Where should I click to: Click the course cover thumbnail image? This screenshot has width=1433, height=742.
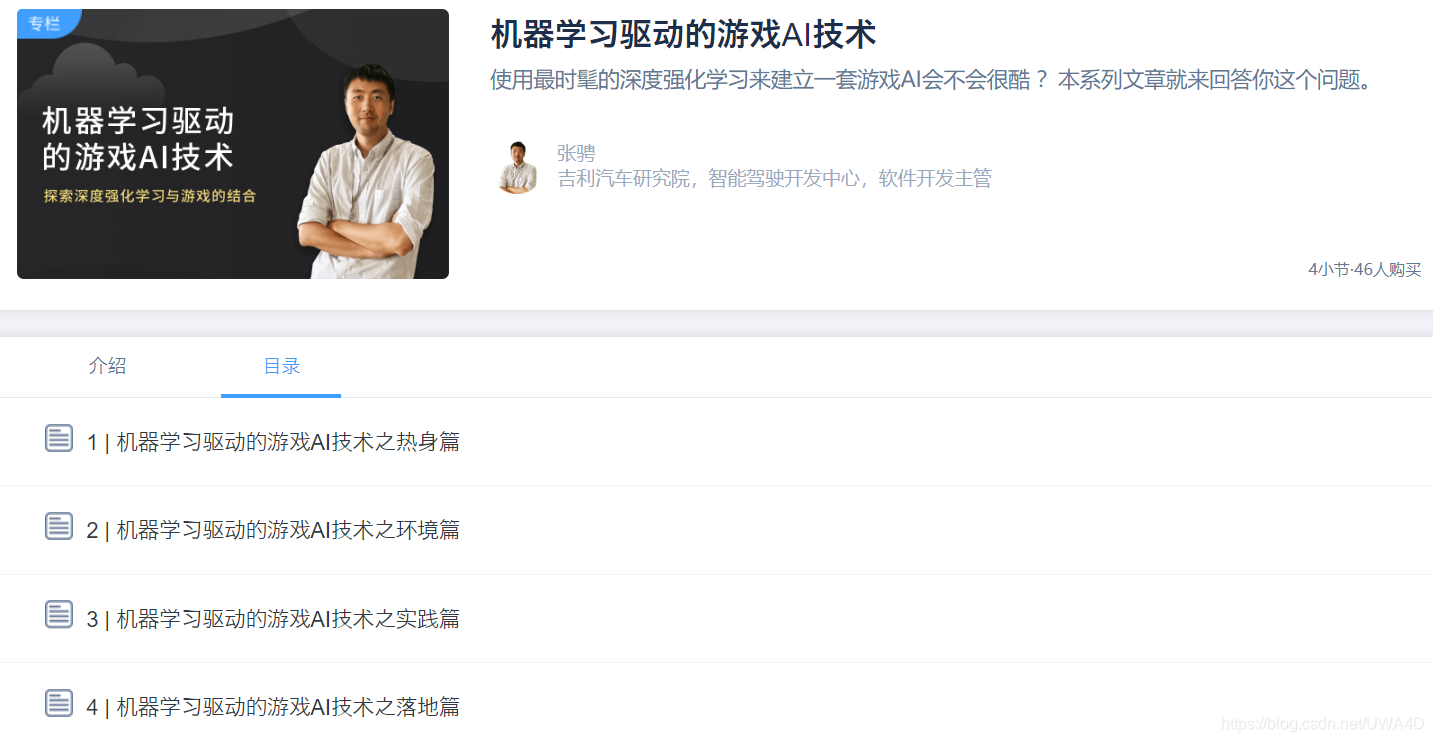(233, 144)
